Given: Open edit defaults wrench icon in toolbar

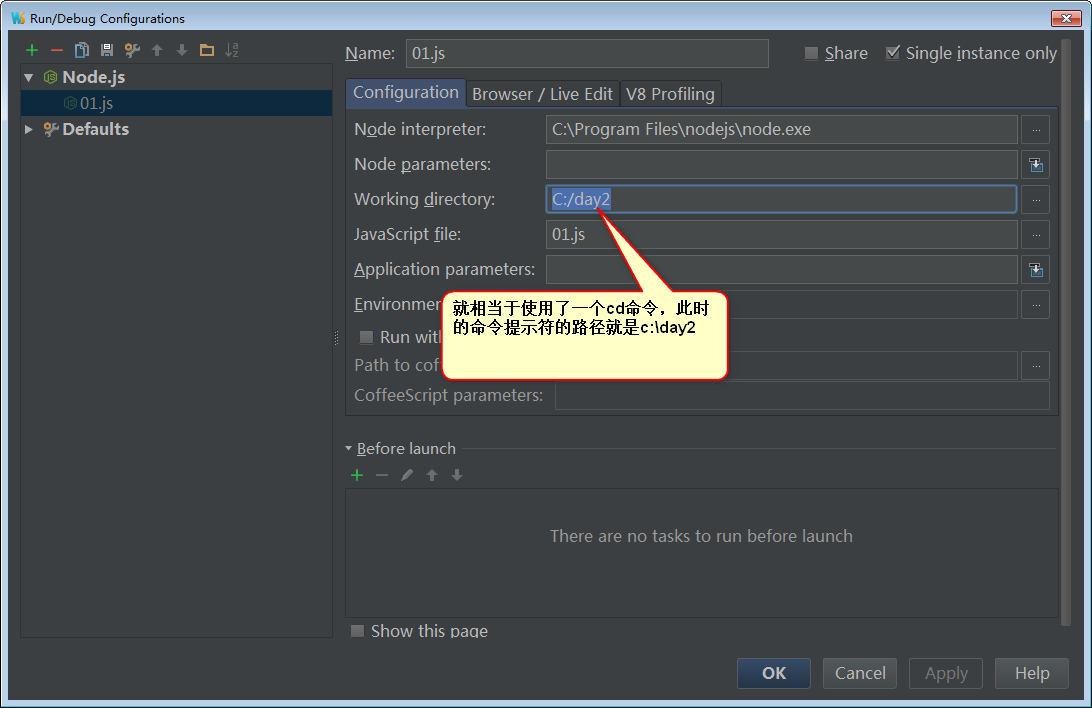Looking at the screenshot, I should click(132, 50).
